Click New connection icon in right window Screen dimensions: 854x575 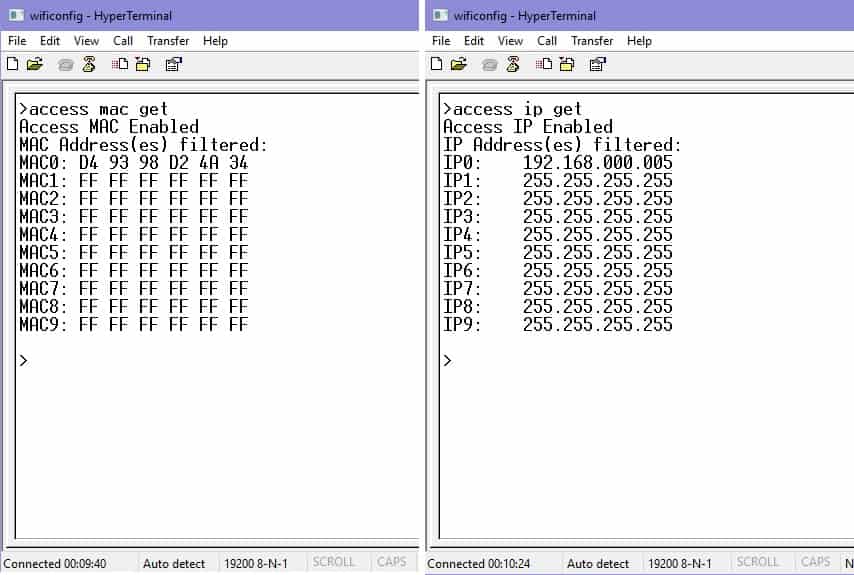[437, 64]
